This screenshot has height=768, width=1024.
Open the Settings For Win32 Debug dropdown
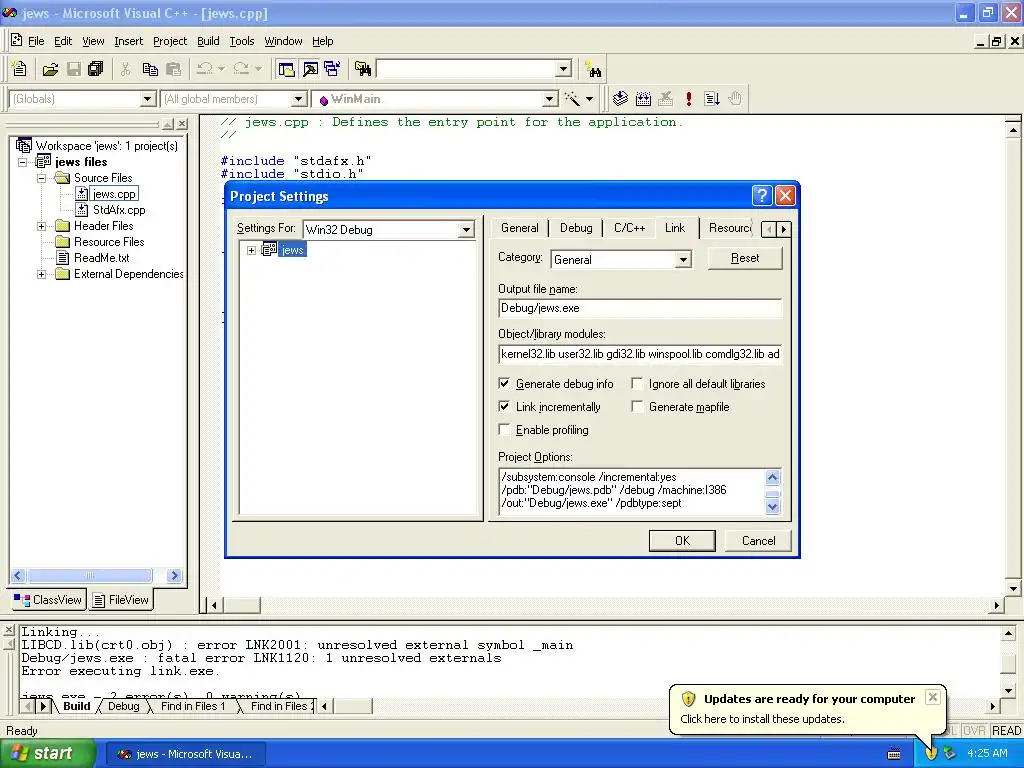(466, 230)
